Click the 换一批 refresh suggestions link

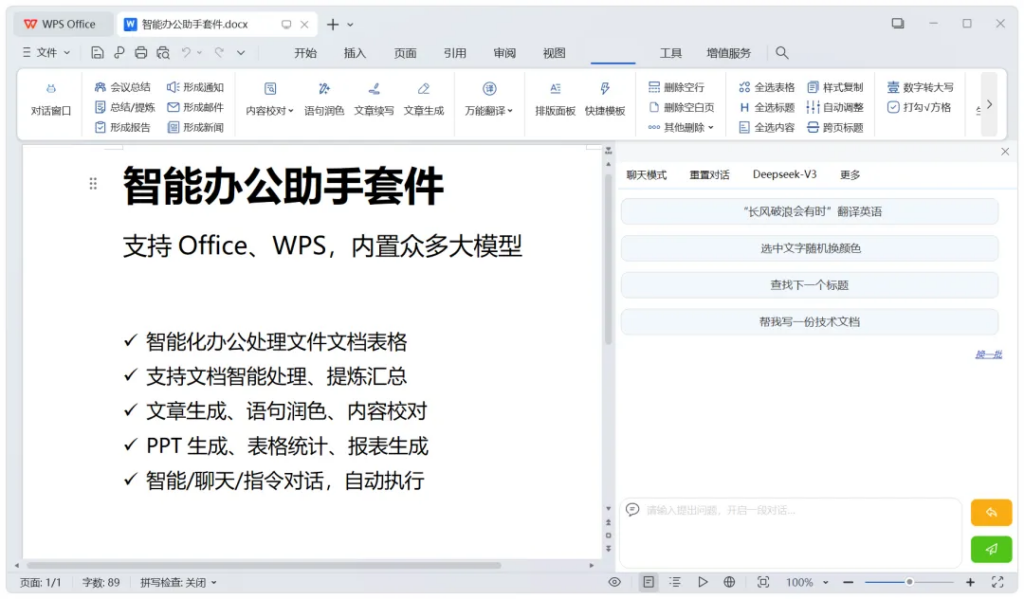click(988, 354)
